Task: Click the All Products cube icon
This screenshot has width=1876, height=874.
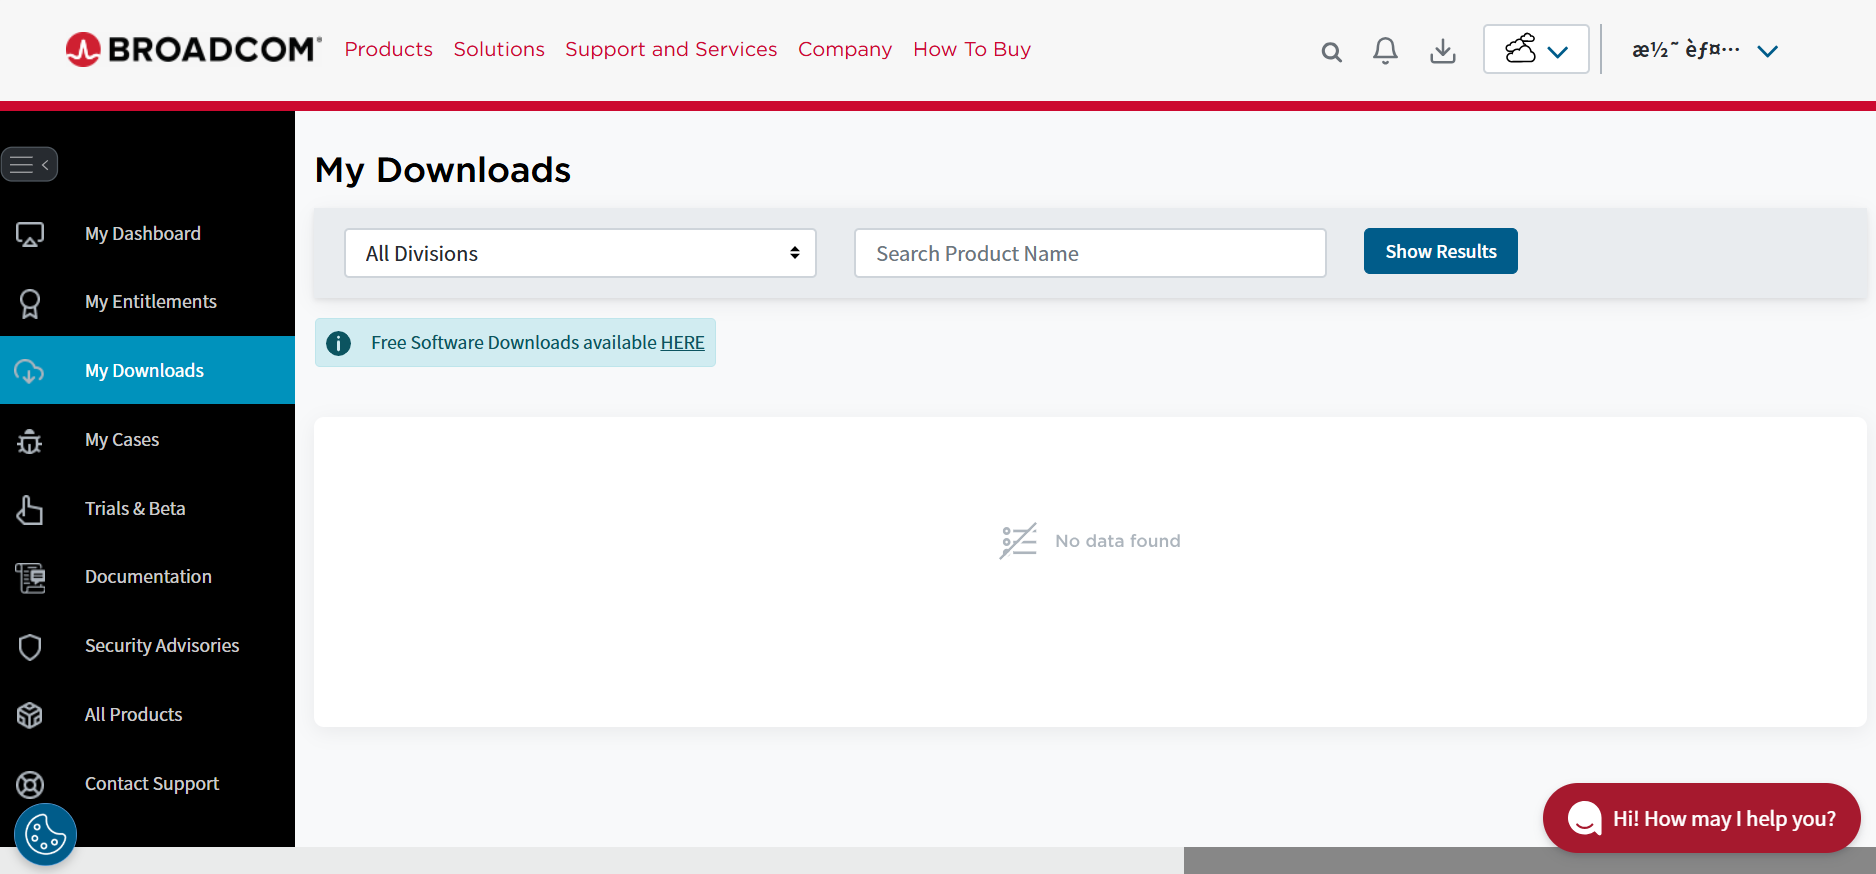Action: tap(30, 715)
